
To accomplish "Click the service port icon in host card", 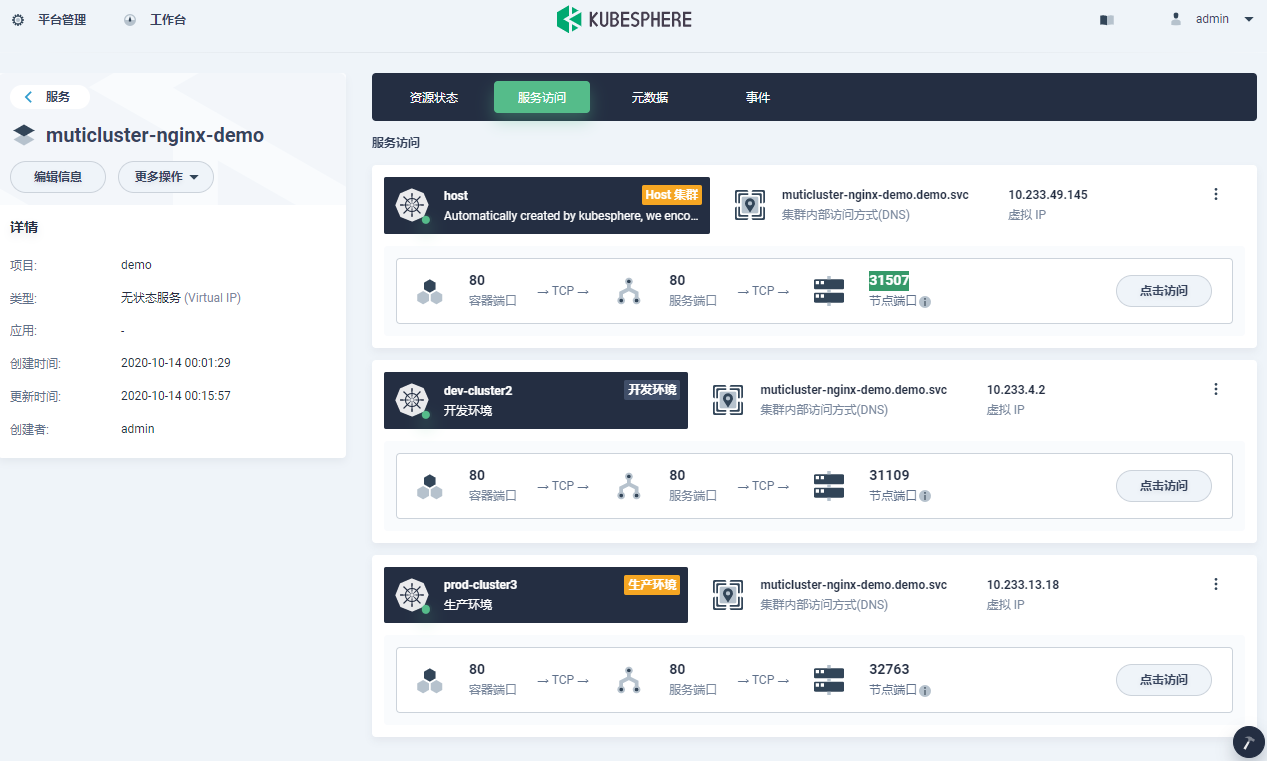I will tap(629, 291).
